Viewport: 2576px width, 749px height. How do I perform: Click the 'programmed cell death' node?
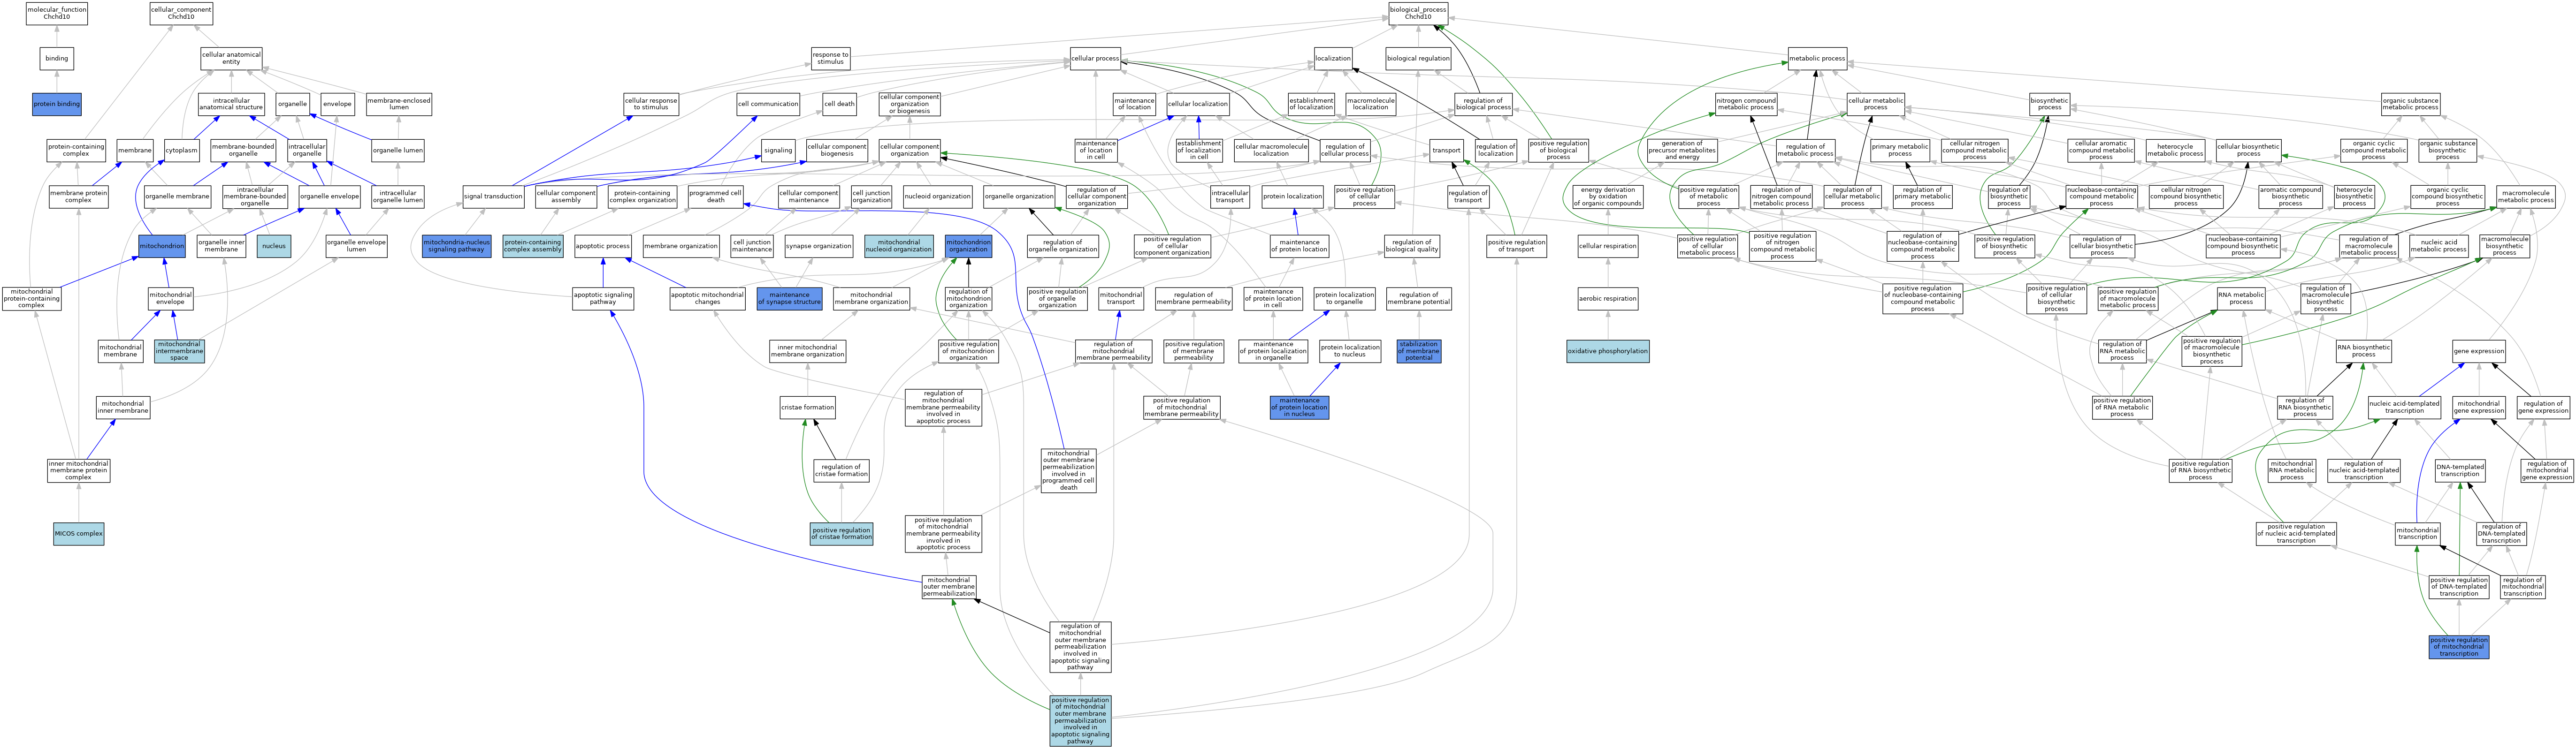pos(716,197)
